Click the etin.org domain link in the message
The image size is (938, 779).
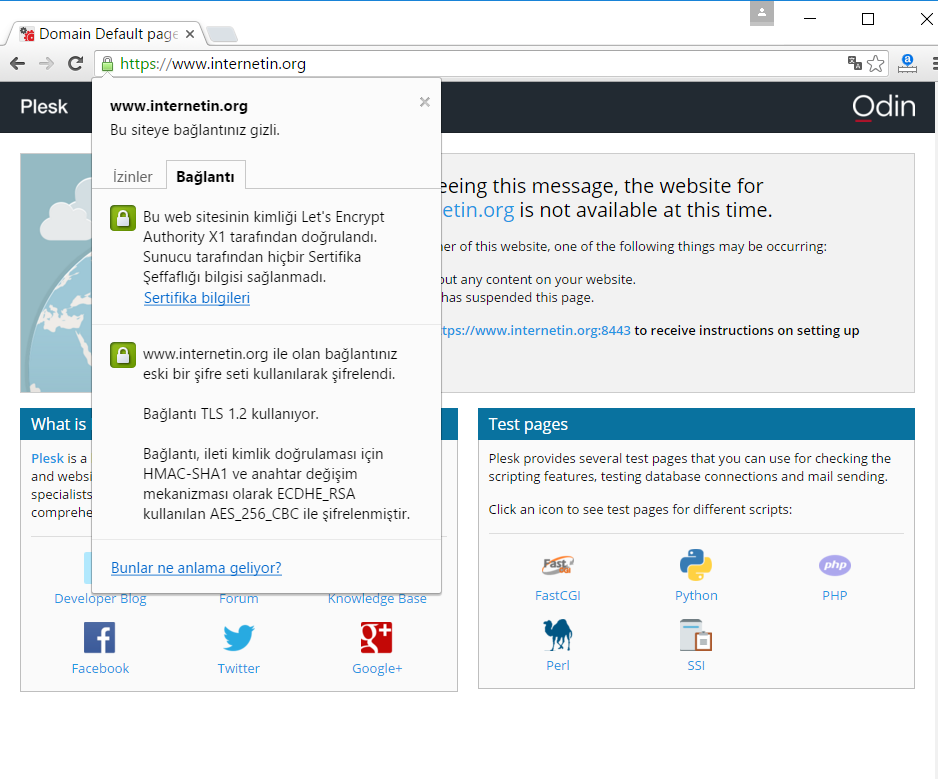coord(478,210)
